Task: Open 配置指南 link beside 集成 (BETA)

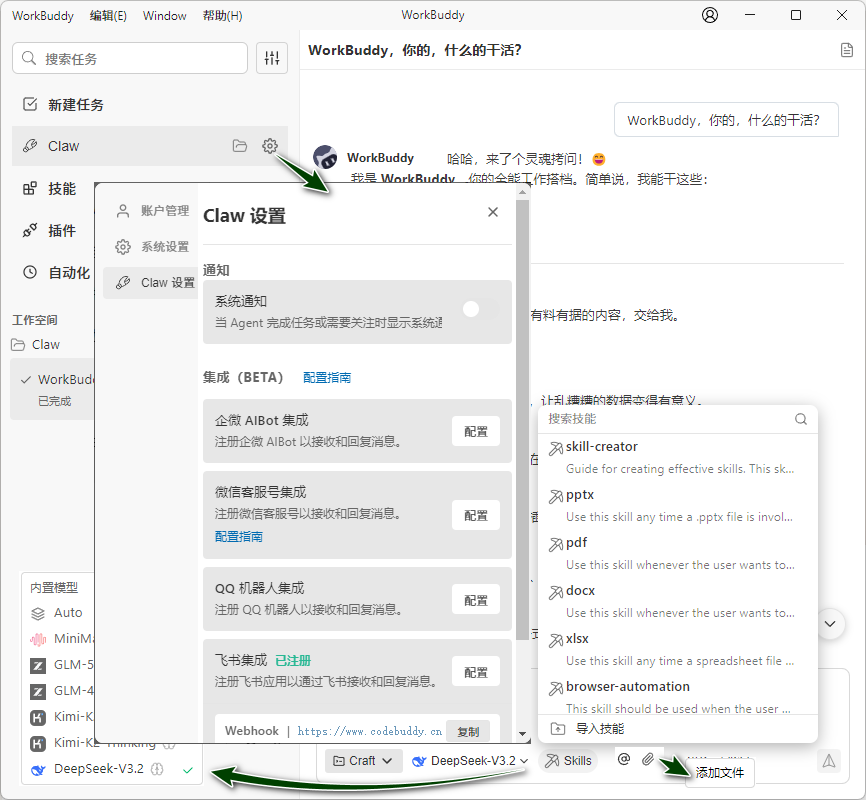Action: click(x=327, y=377)
